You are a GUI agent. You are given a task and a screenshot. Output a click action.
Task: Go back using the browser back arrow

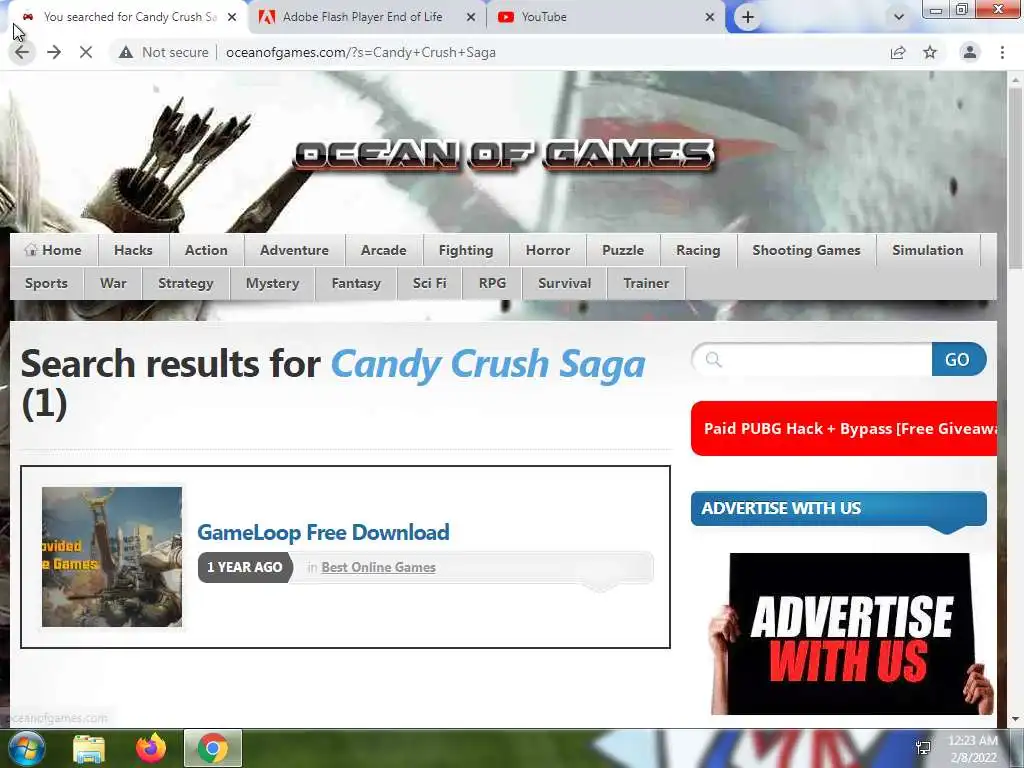click(22, 52)
